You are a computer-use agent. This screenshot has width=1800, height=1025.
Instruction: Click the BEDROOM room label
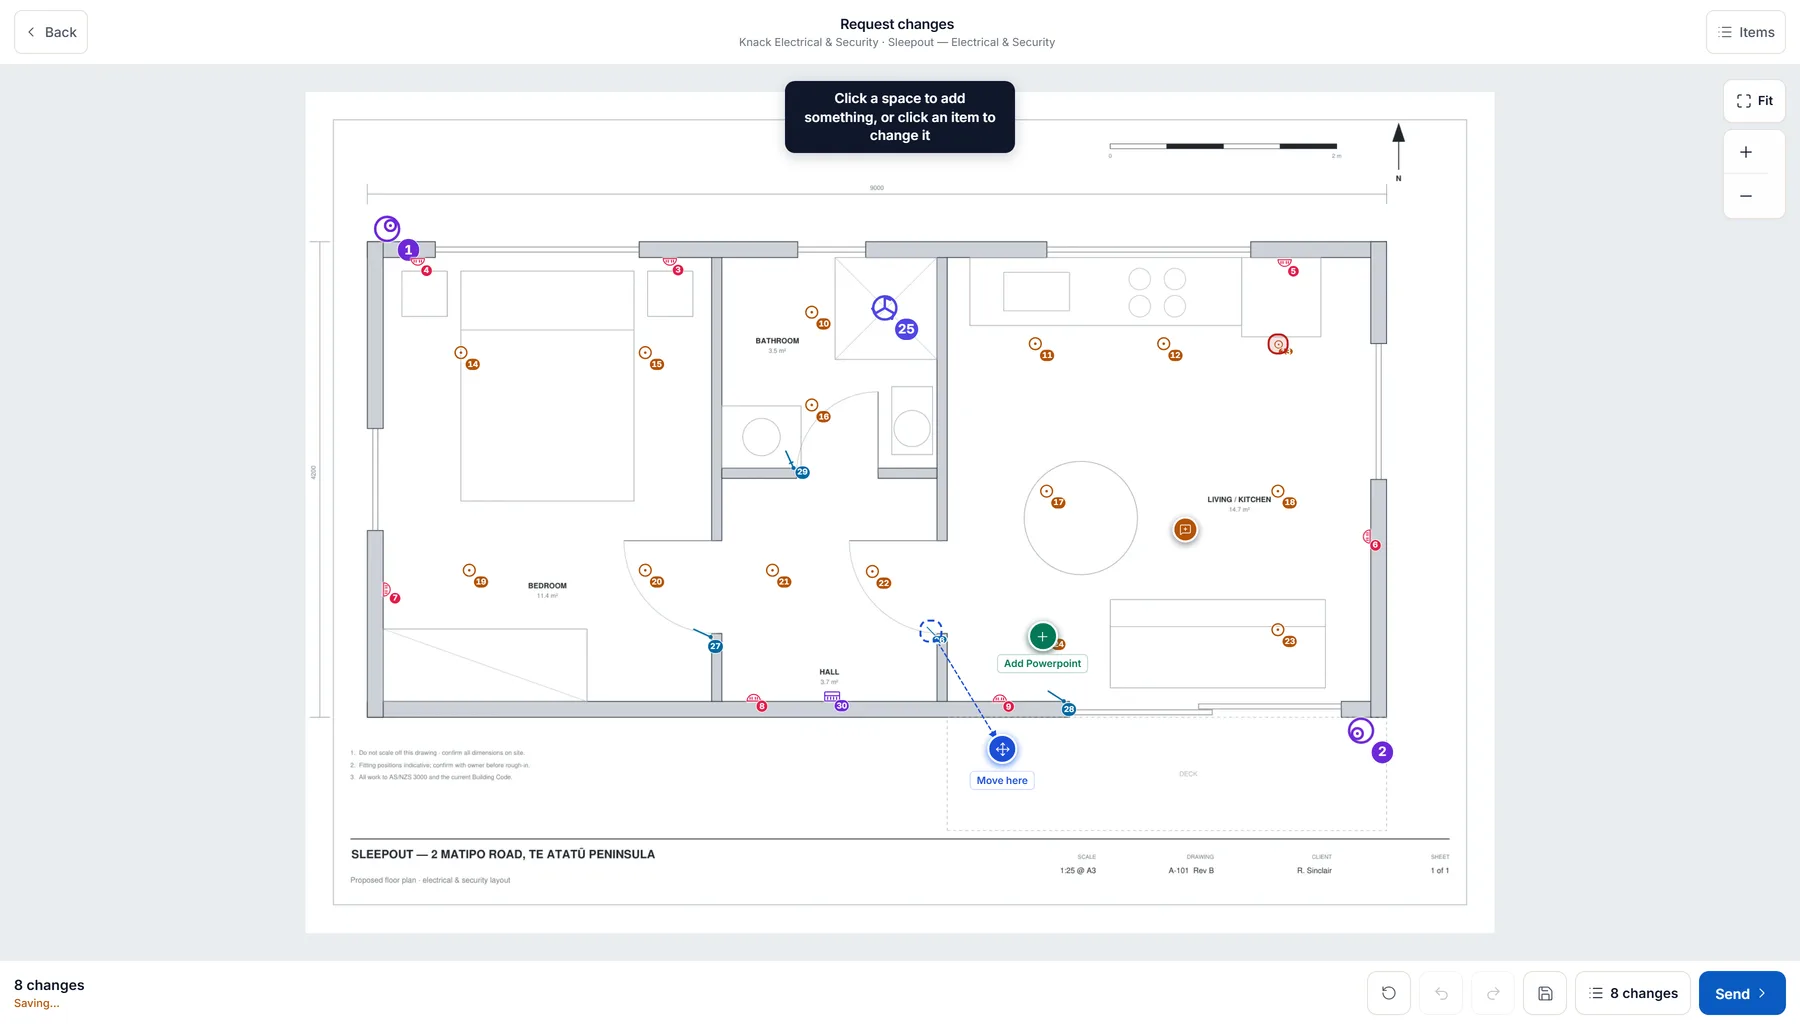tap(547, 586)
